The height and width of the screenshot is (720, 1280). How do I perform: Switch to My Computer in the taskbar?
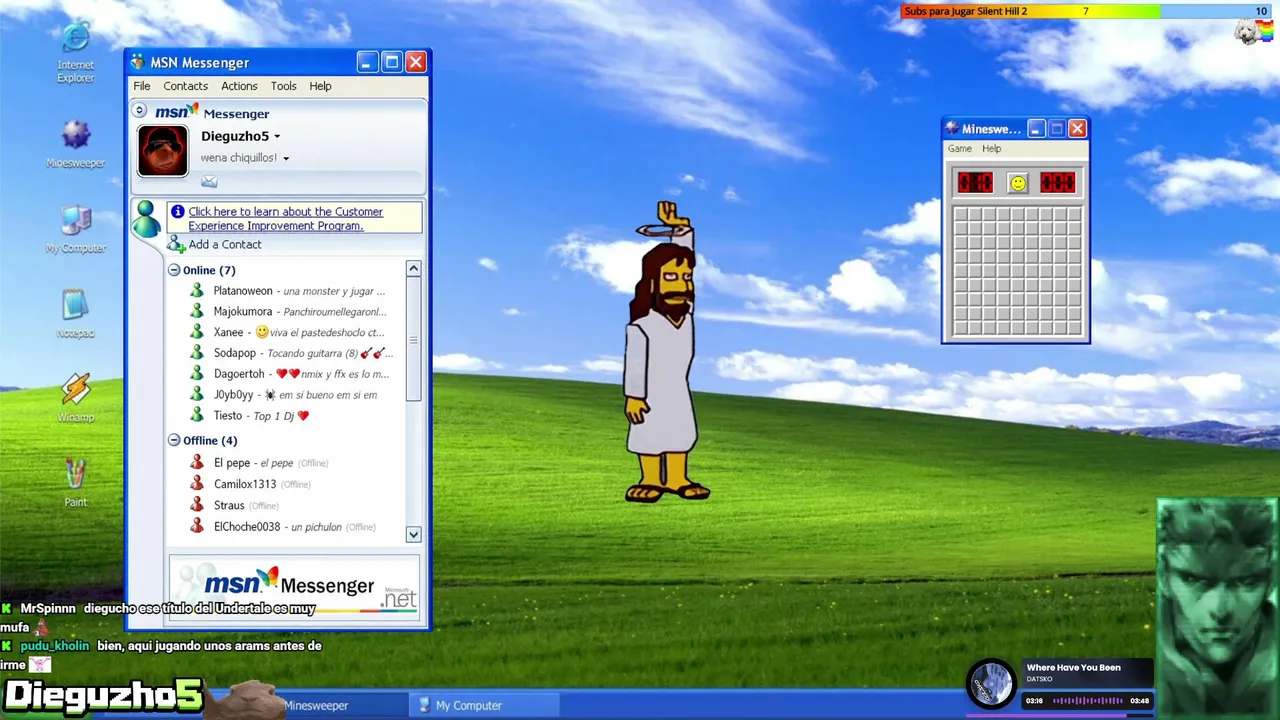484,705
